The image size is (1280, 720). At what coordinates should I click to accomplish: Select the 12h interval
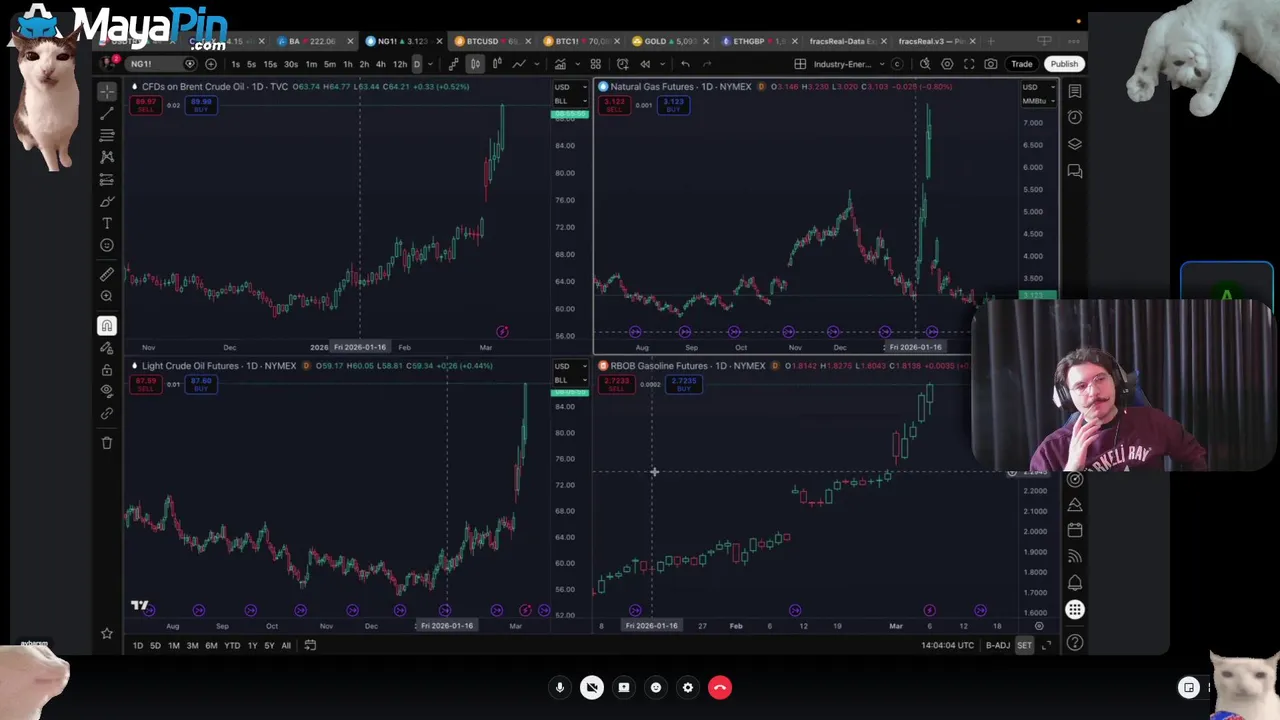(x=400, y=64)
